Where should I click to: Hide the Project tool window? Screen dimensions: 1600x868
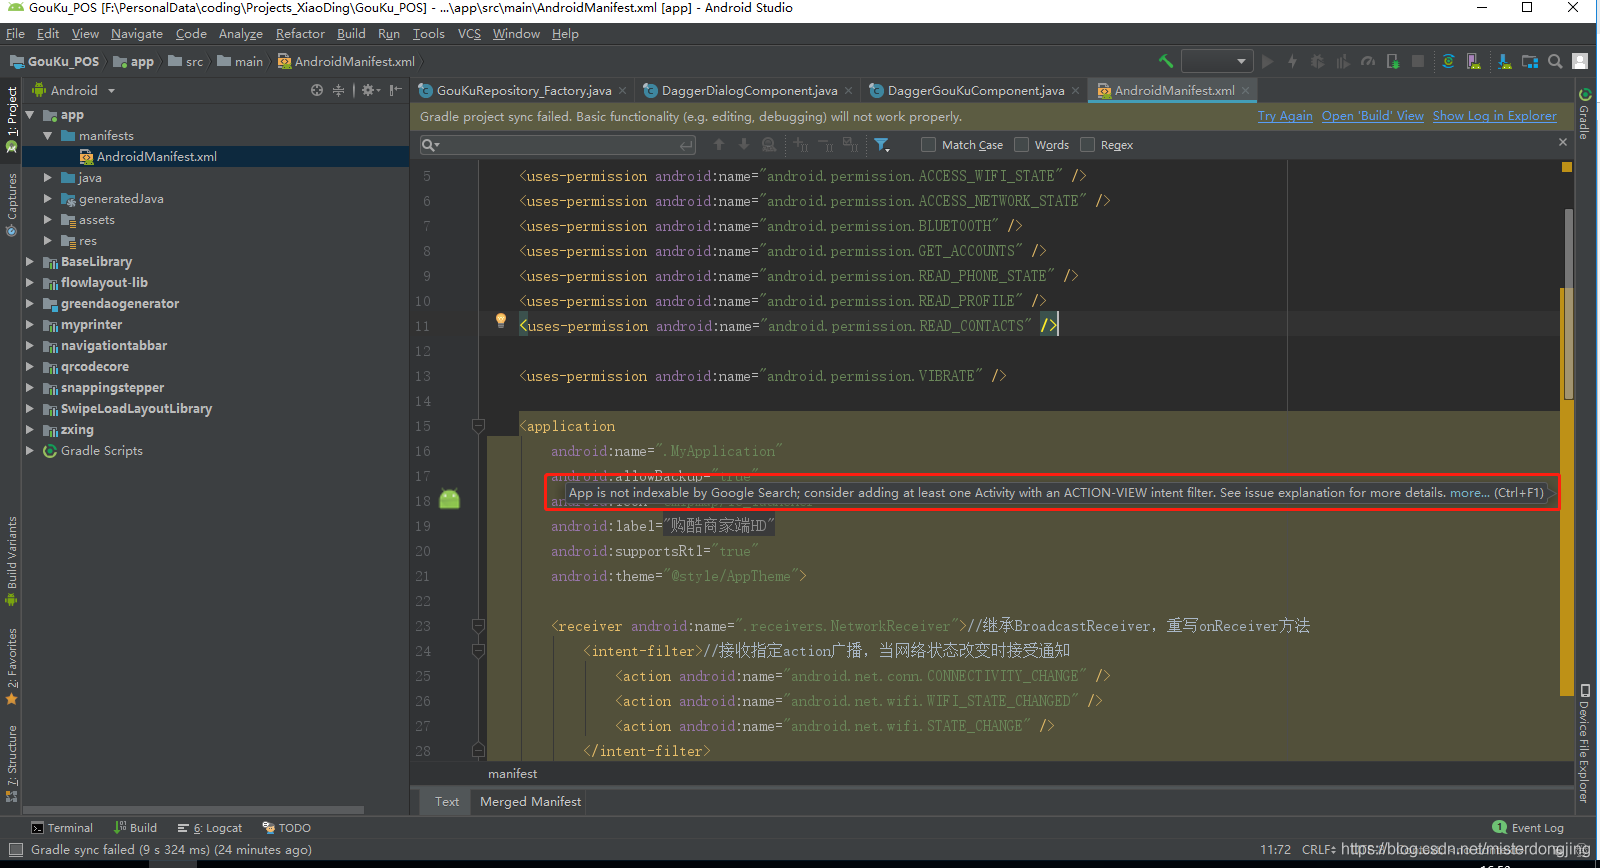click(396, 90)
